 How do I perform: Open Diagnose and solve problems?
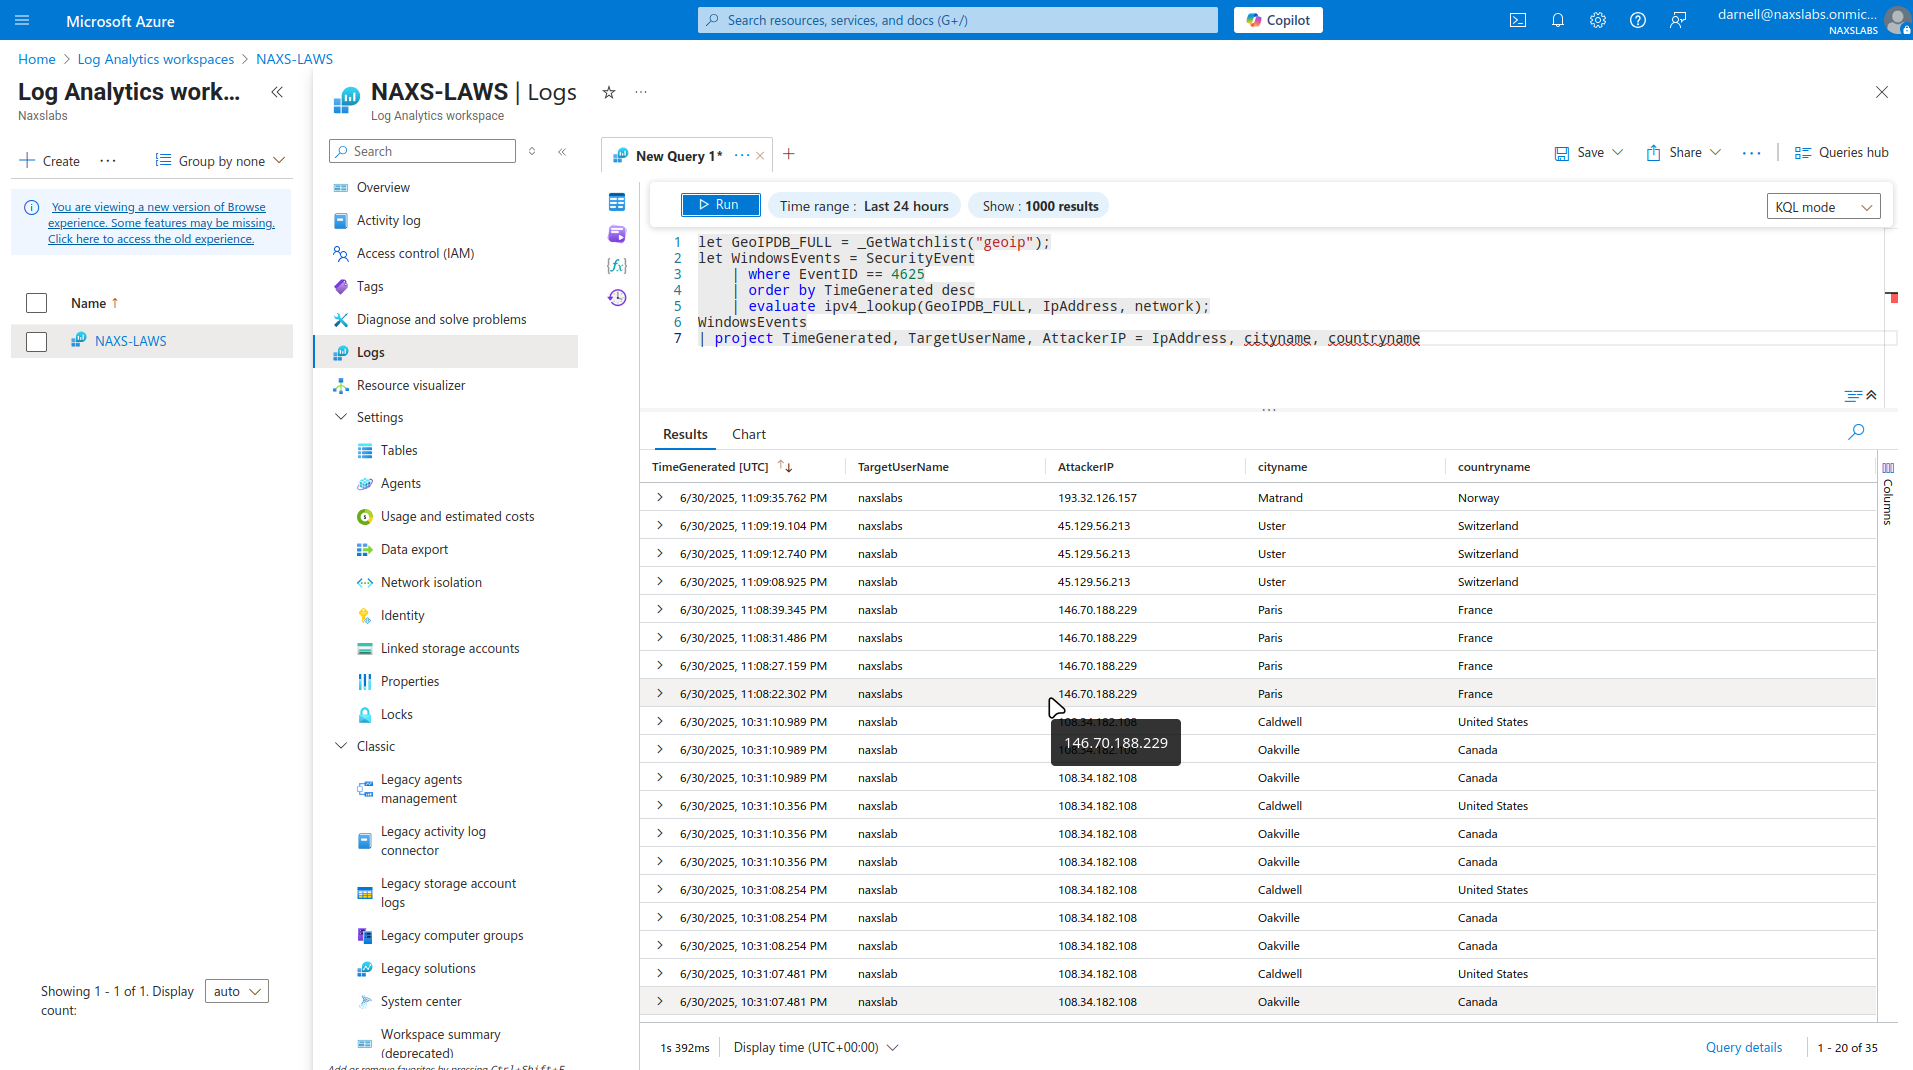pos(441,319)
